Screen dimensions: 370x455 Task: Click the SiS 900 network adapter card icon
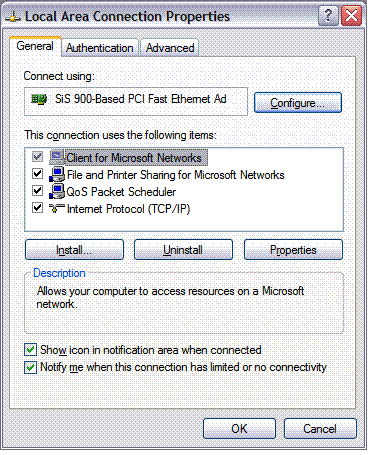tap(39, 99)
